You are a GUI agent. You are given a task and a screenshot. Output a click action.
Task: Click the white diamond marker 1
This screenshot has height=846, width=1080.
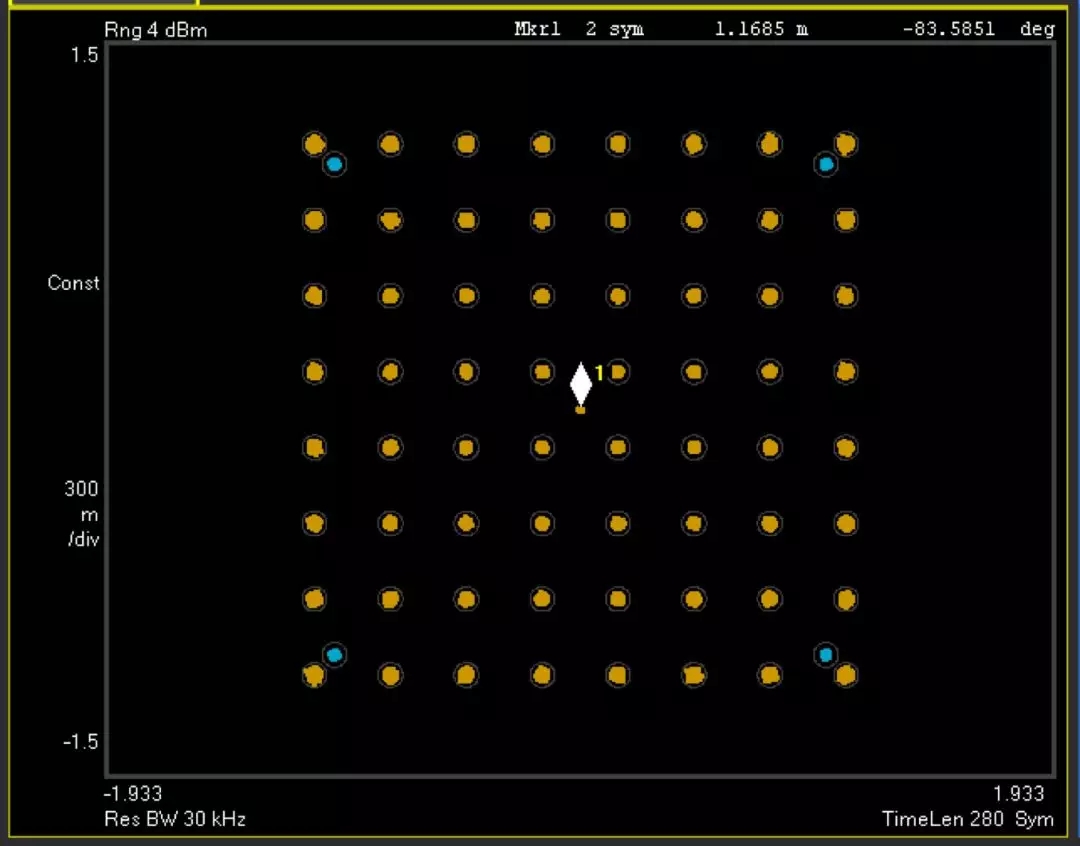[x=581, y=384]
